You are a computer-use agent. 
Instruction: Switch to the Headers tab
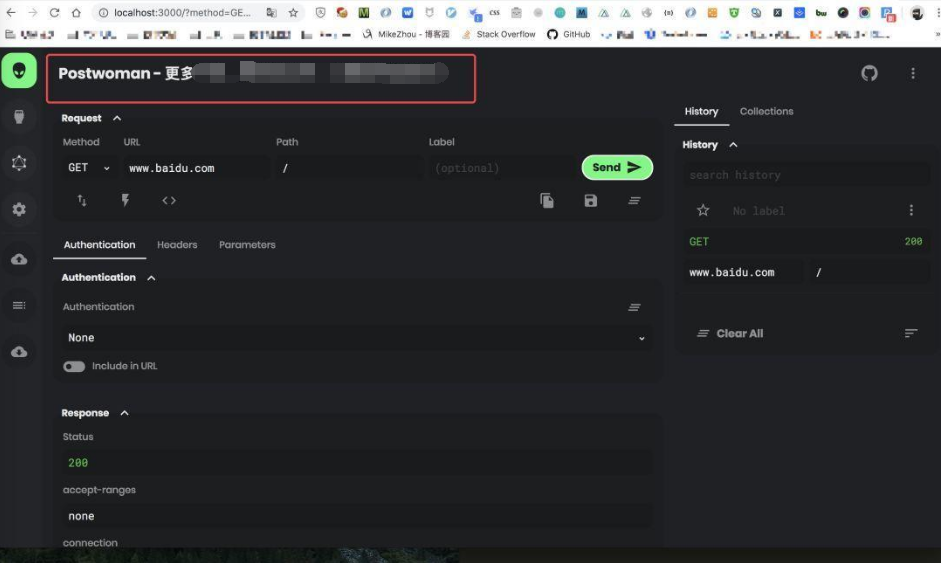click(177, 245)
